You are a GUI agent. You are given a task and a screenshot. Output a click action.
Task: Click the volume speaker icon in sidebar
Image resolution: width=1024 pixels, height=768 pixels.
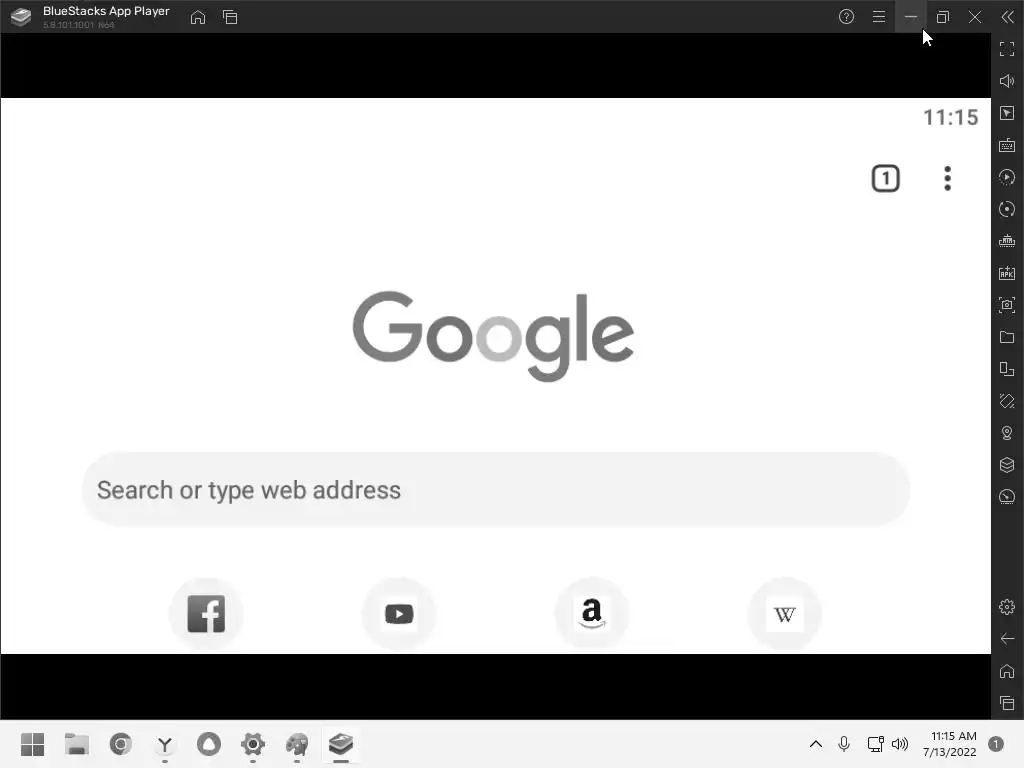point(1007,81)
